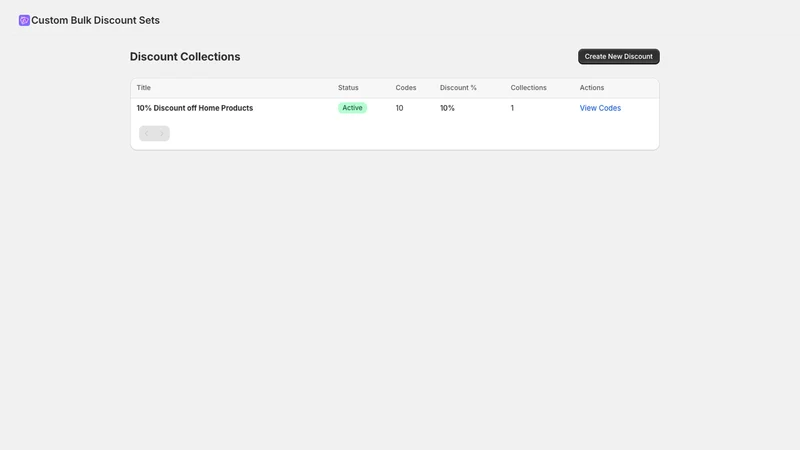Click the collections count value '1'

512,108
